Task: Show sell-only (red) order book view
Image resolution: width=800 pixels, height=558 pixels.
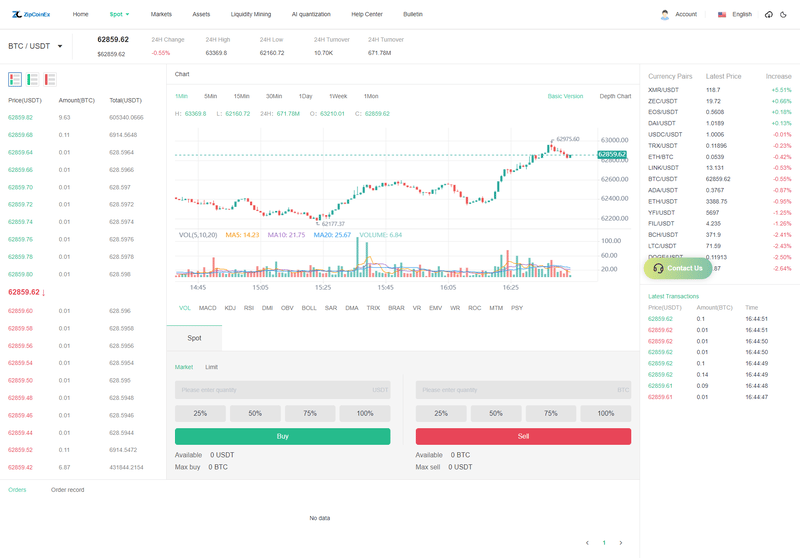Action: pos(50,79)
